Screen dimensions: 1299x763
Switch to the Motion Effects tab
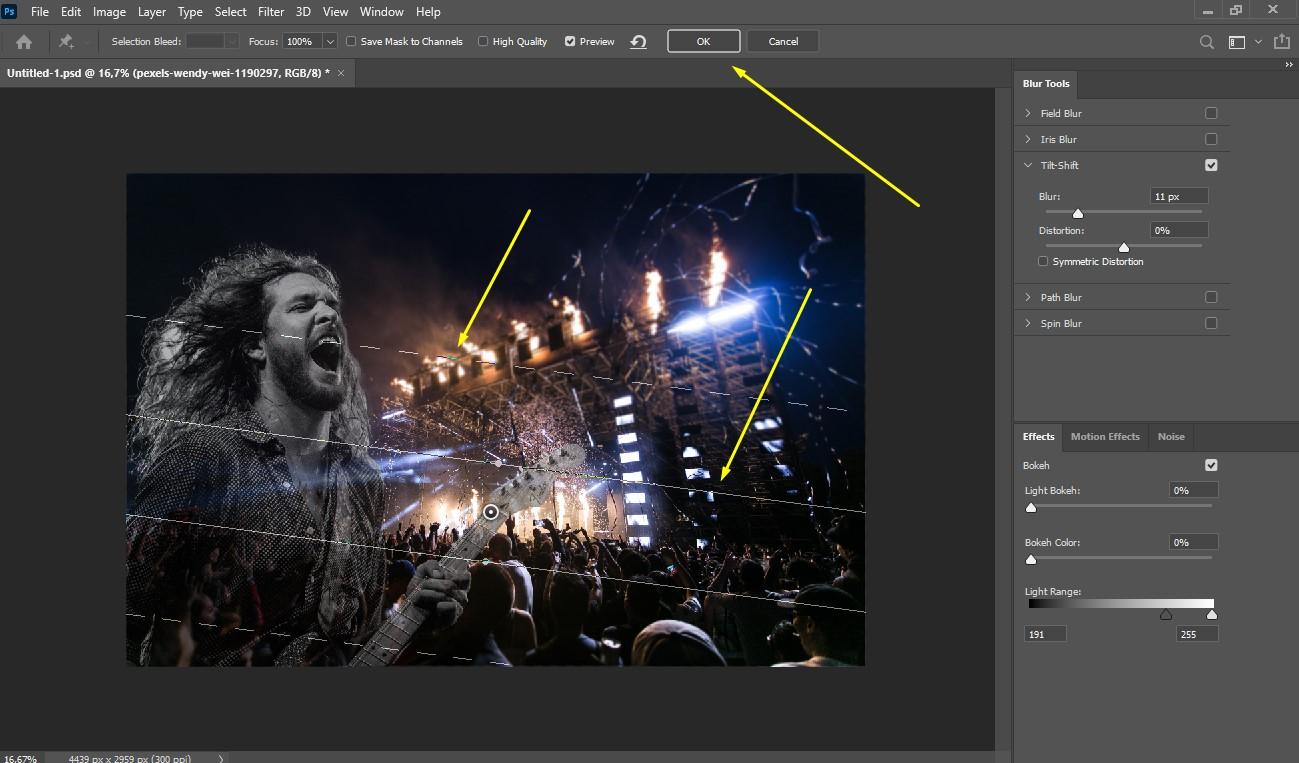point(1104,436)
